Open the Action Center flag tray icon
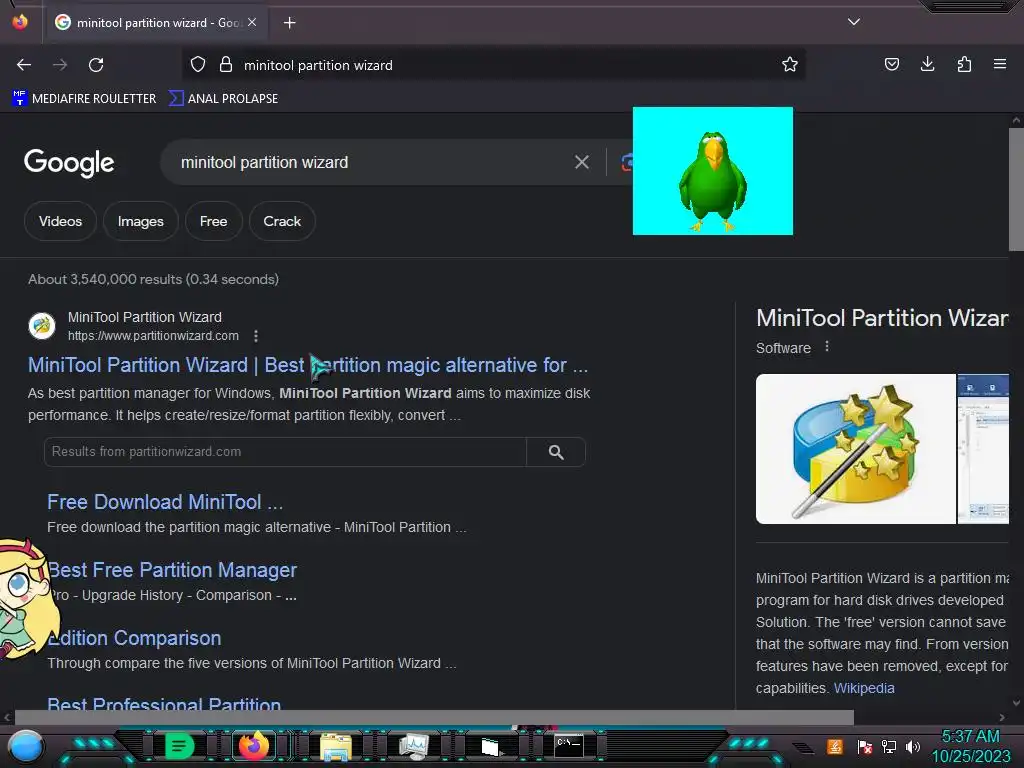Screen dimensions: 1024x768 (865, 746)
